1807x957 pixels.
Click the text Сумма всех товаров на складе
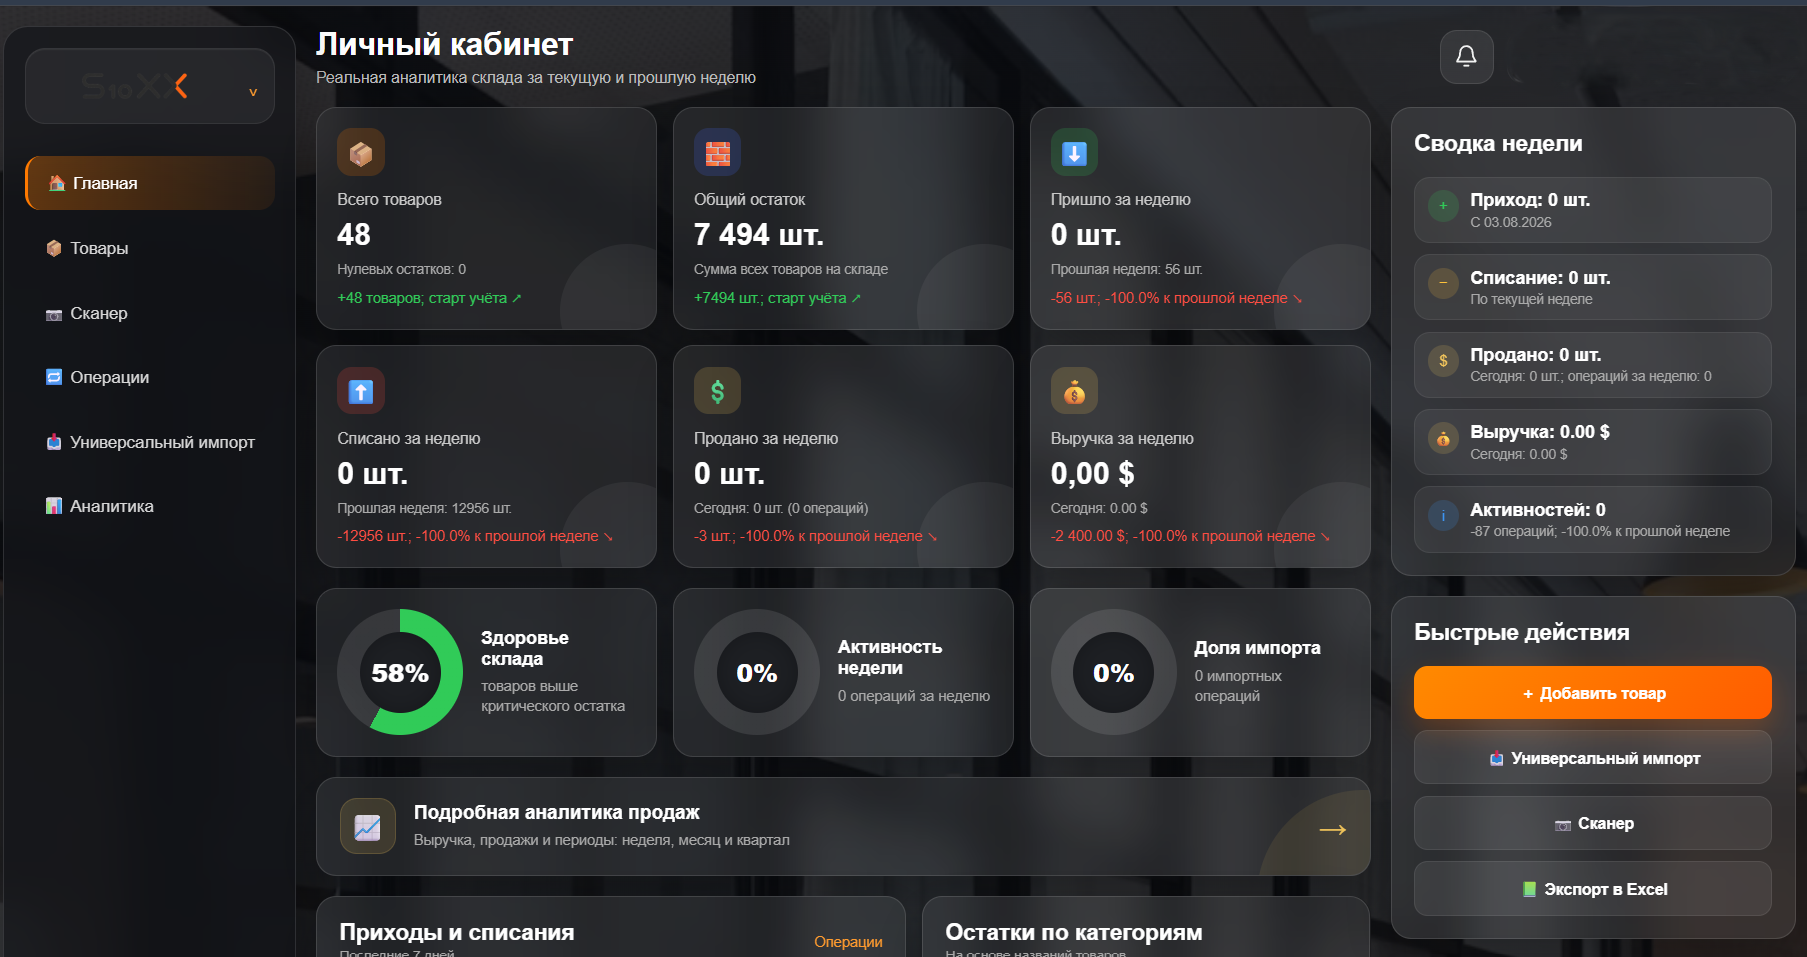(791, 269)
